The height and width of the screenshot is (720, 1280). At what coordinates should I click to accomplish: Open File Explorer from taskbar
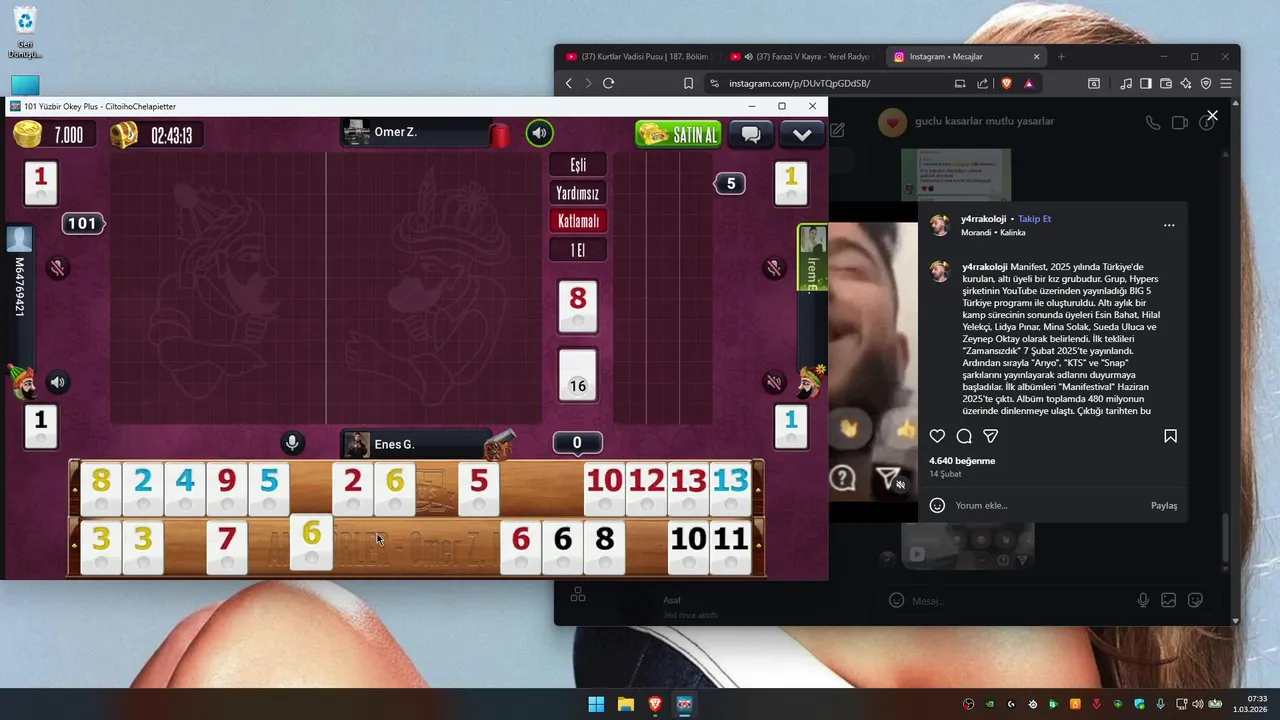click(x=626, y=704)
